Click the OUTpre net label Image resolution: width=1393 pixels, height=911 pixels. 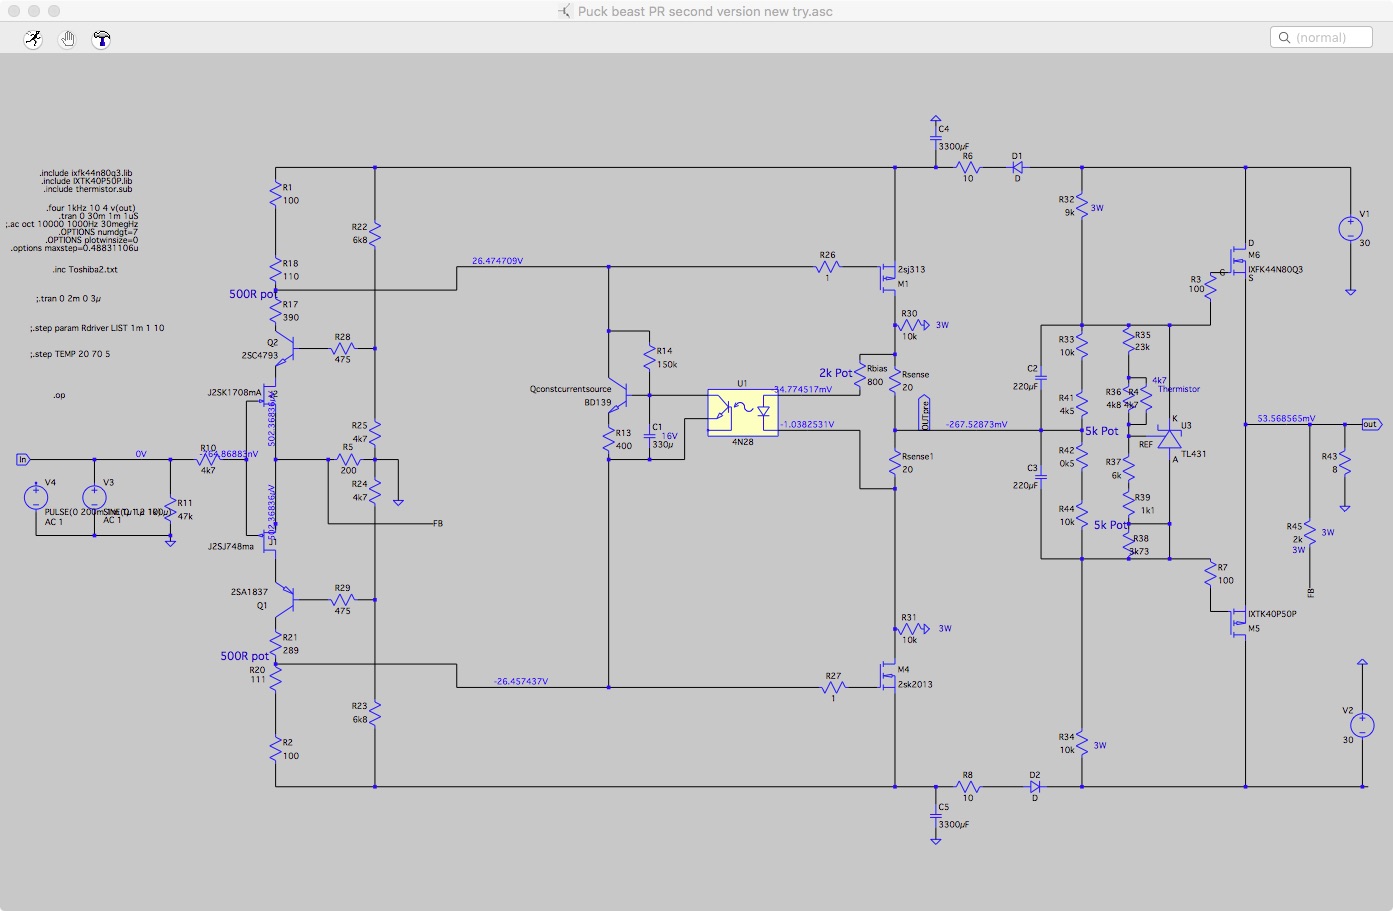[x=925, y=414]
